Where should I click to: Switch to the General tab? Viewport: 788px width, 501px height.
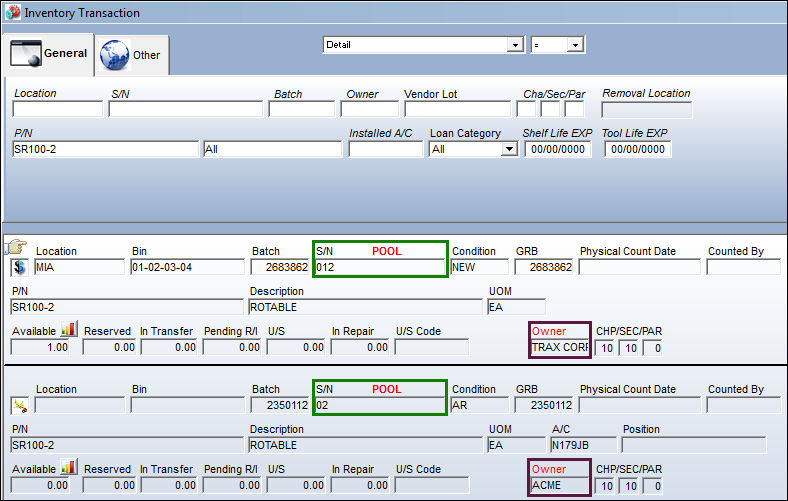click(x=48, y=54)
